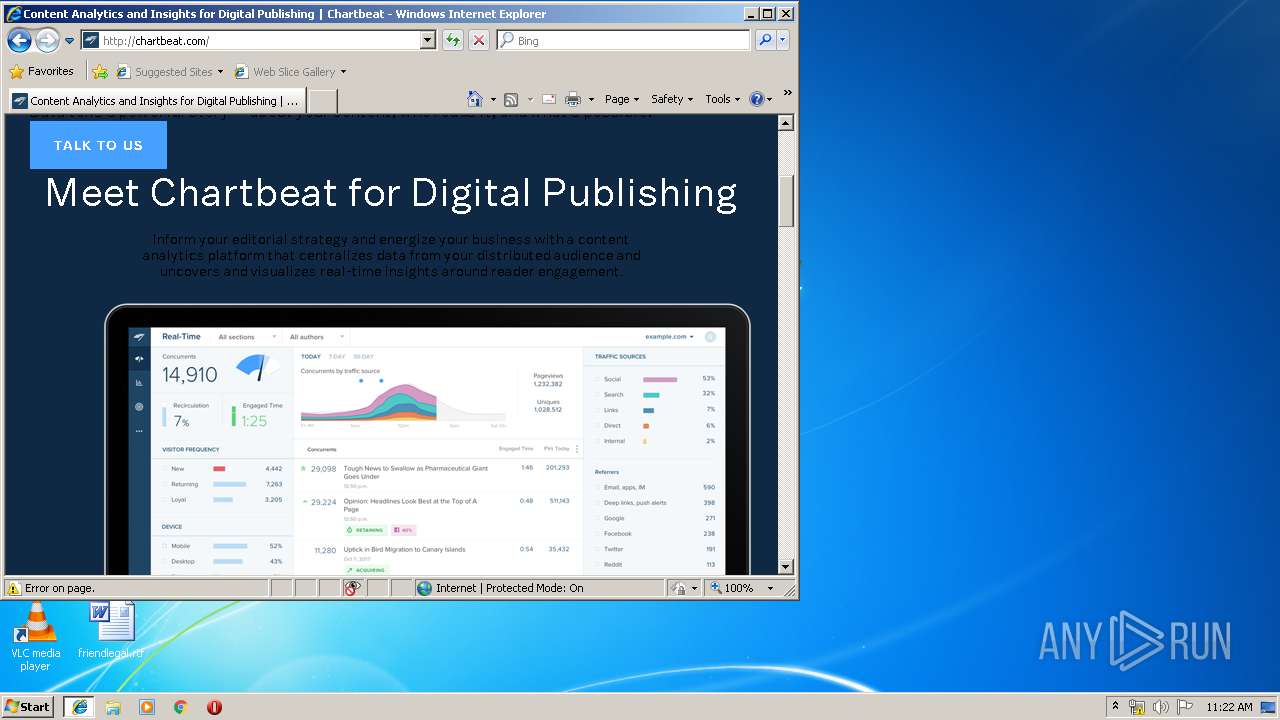Open the Safety menu
Image resolution: width=1280 pixels, height=720 pixels.
click(x=672, y=99)
